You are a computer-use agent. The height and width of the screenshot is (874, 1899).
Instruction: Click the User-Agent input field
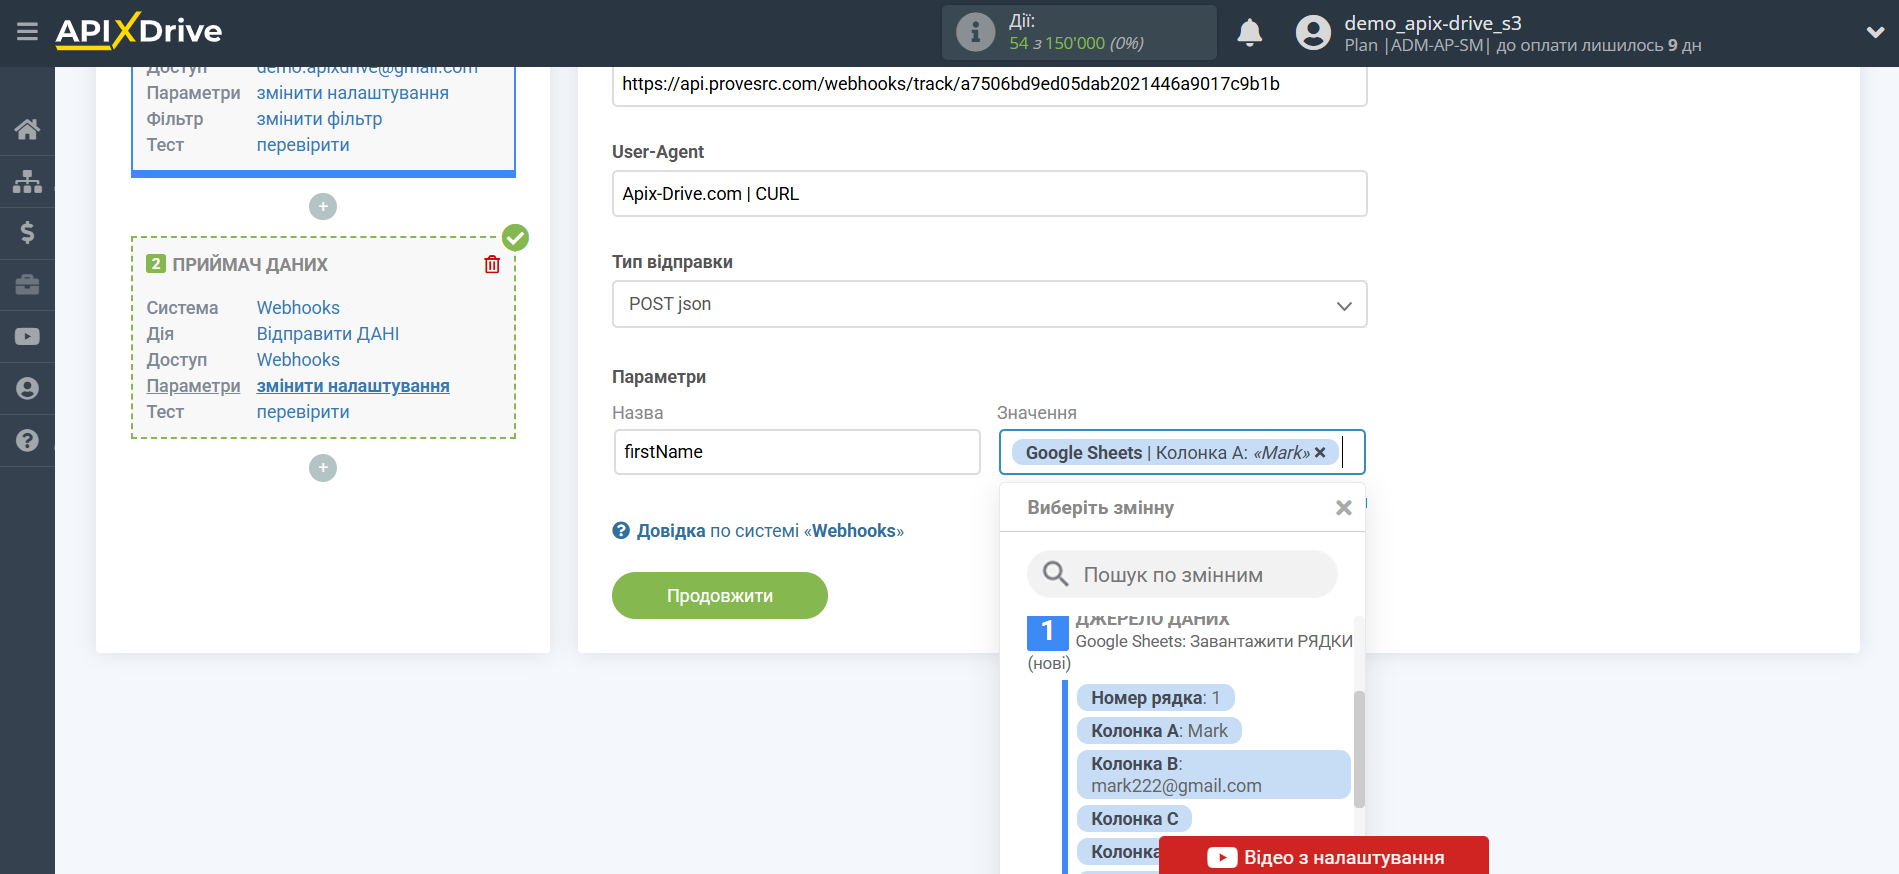(x=989, y=194)
